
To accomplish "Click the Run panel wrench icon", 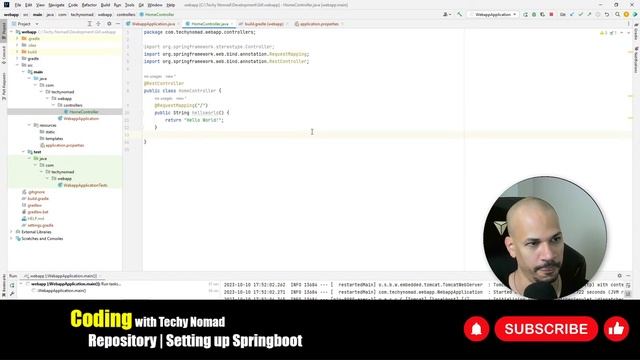I will click(x=12, y=293).
